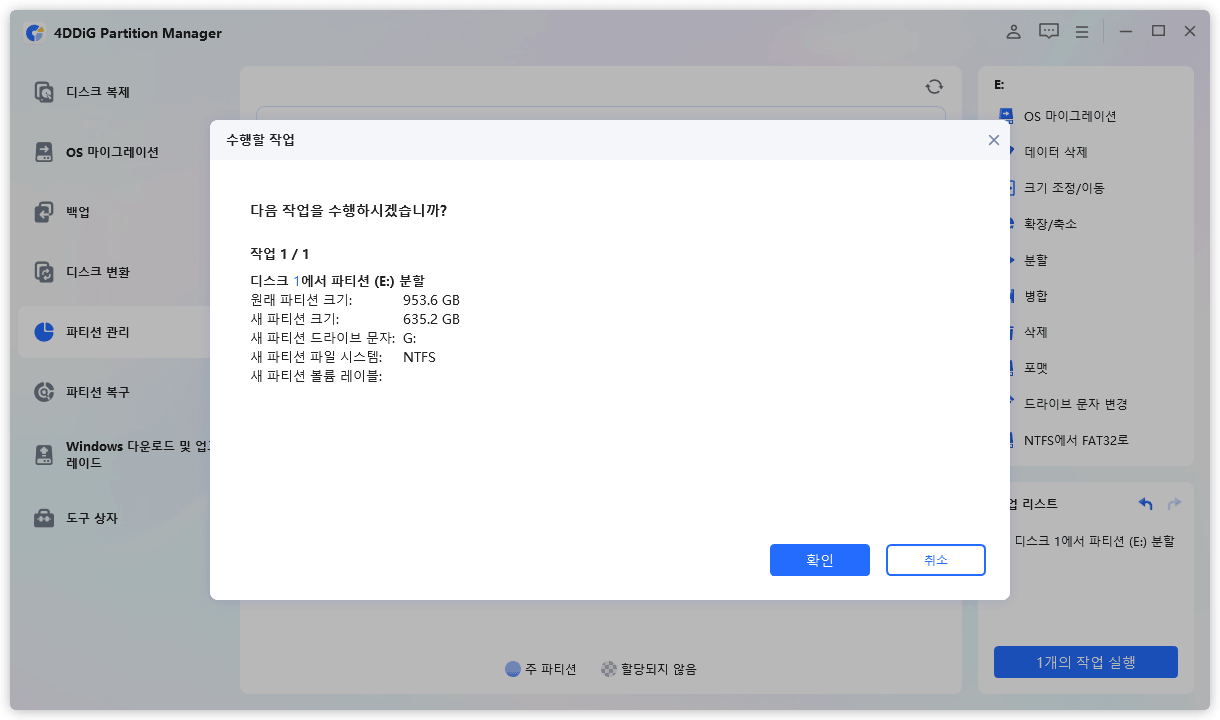Screen dimensions: 1220x720
Task: Choose NTFS에서 FAT32로 action
Action: point(1076,440)
